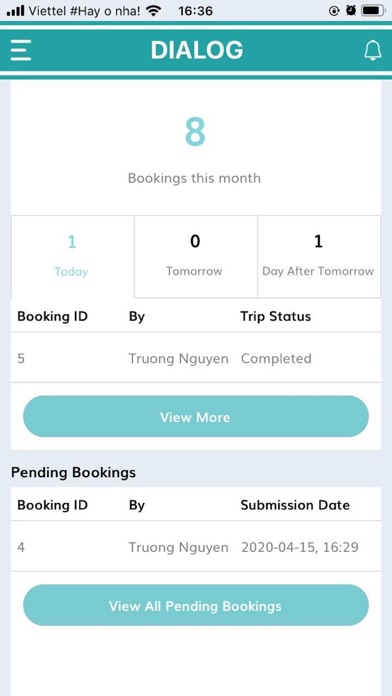Viewport: 392px width, 696px height.
Task: Tap the rotation lock status icon
Action: tap(334, 11)
